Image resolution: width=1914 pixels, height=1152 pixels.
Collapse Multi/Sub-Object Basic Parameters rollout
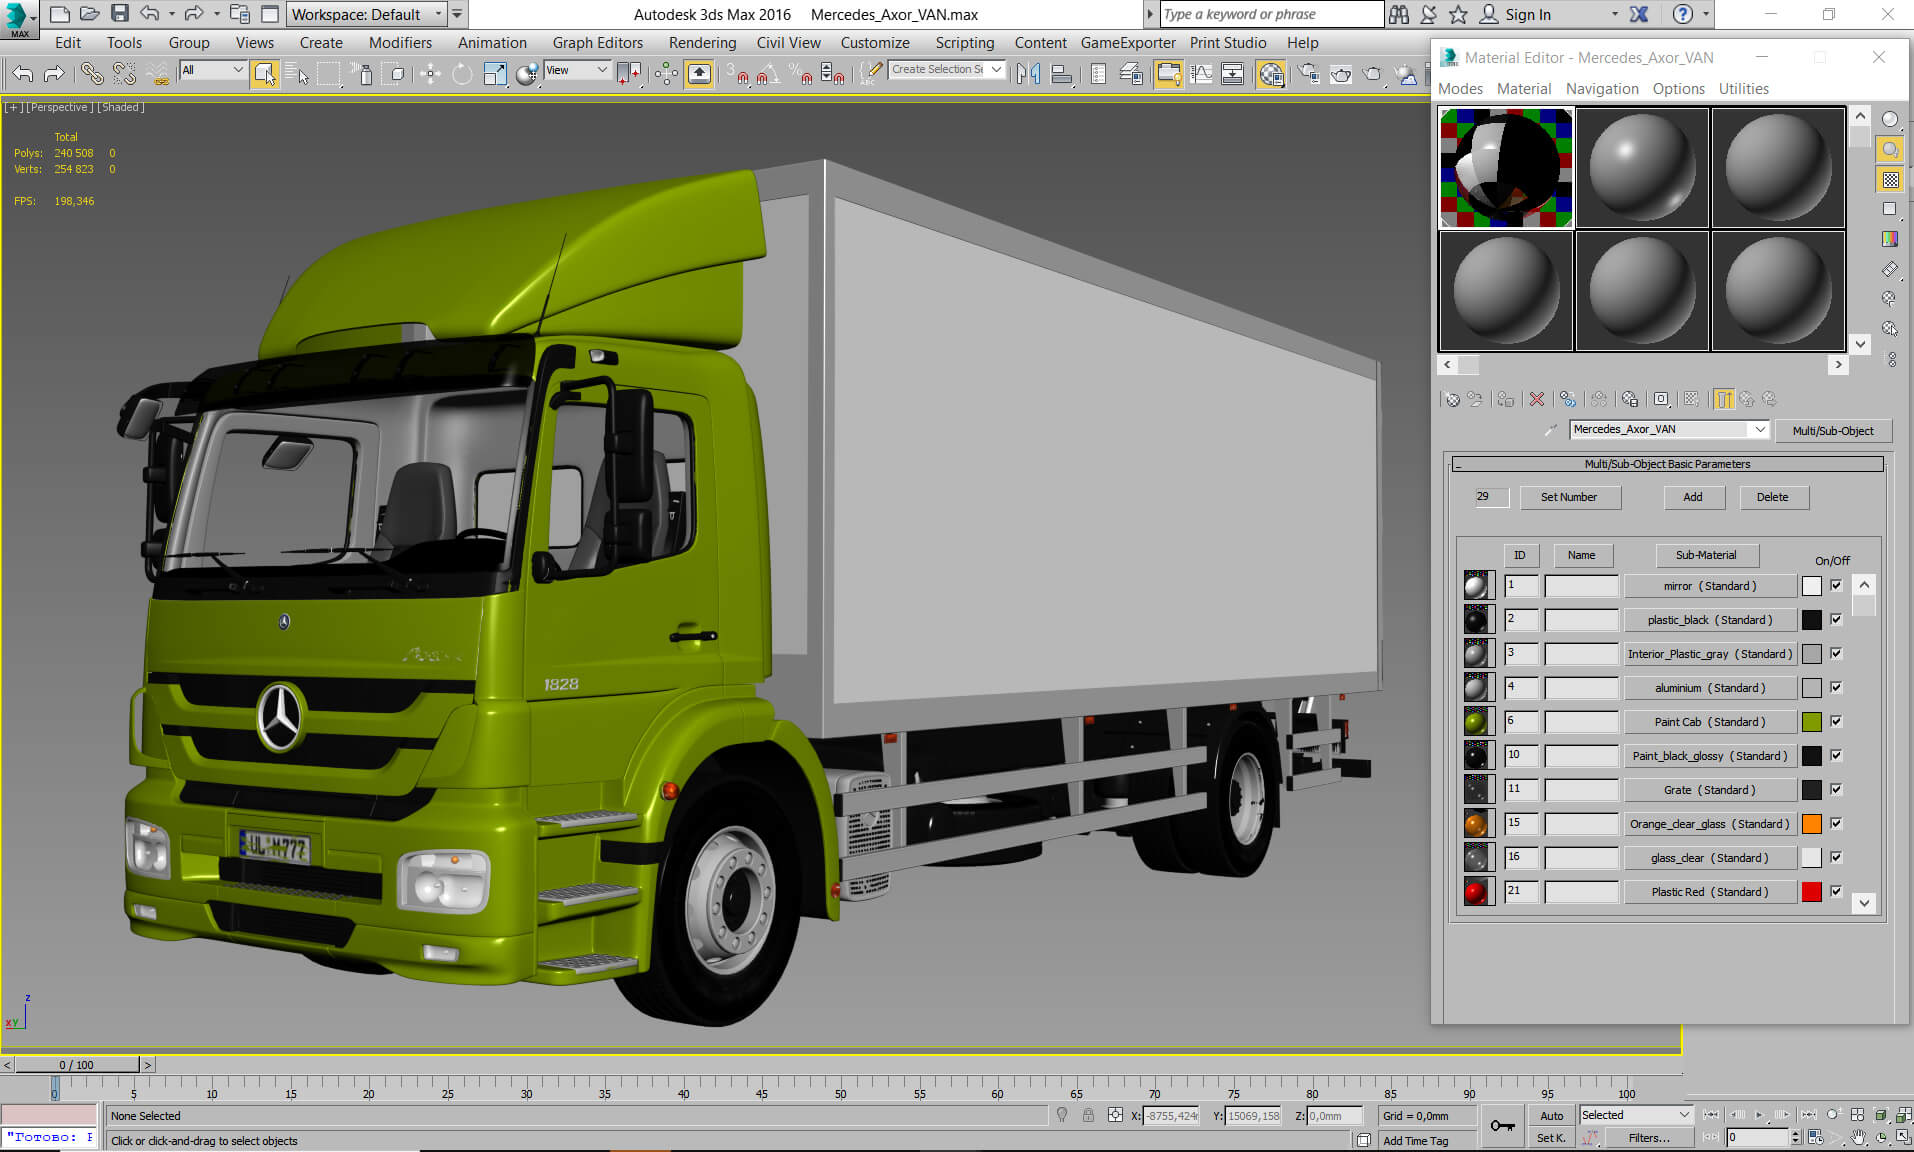(x=1667, y=464)
